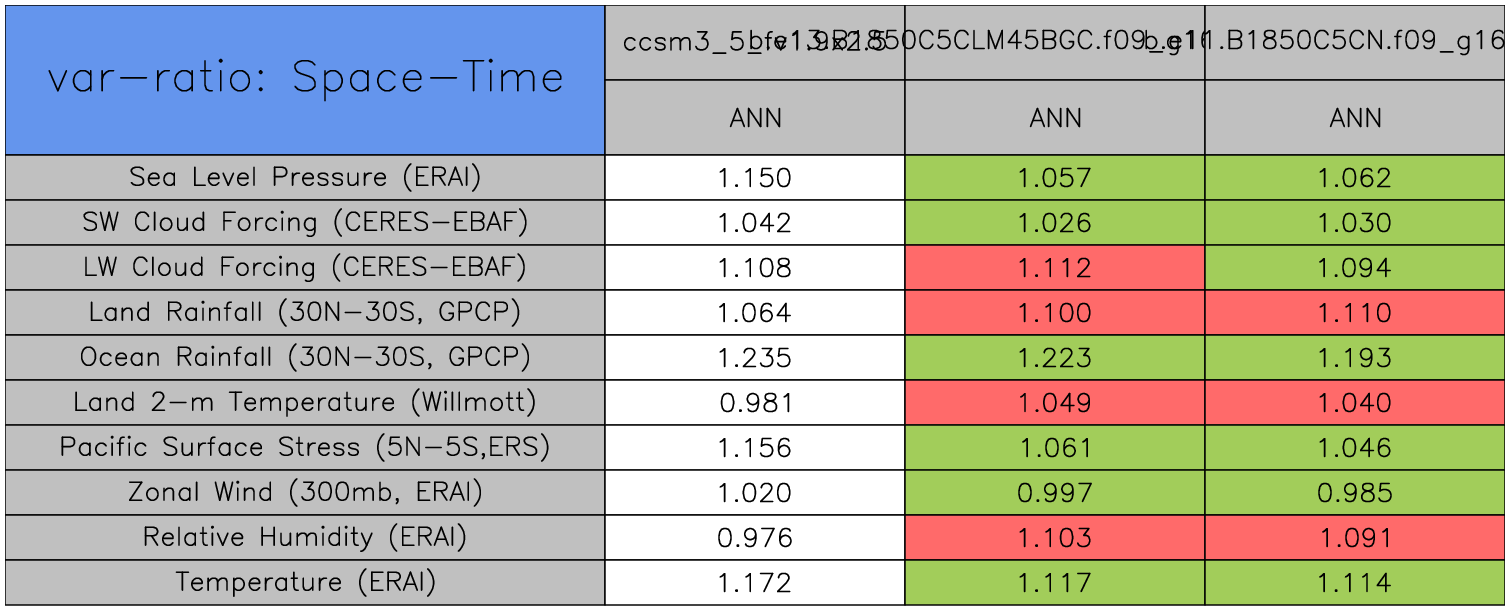Click the Temperature (ERAI) row label
The width and height of the screenshot is (1510, 611).
coord(305,583)
